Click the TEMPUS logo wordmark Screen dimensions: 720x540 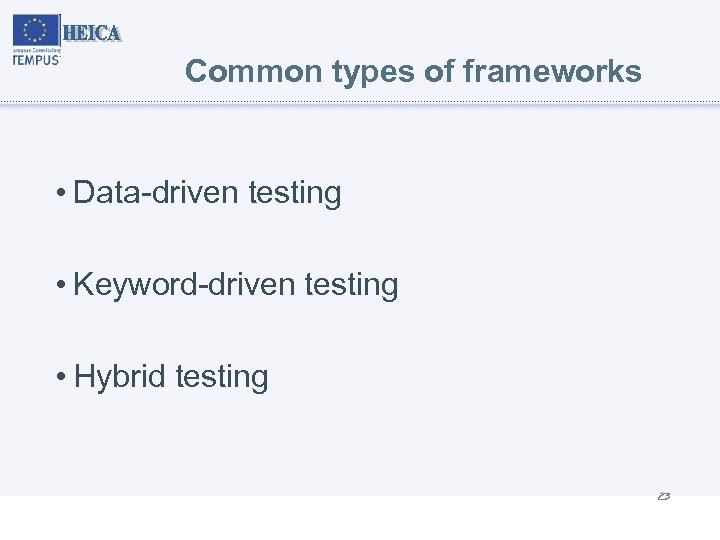click(37, 59)
